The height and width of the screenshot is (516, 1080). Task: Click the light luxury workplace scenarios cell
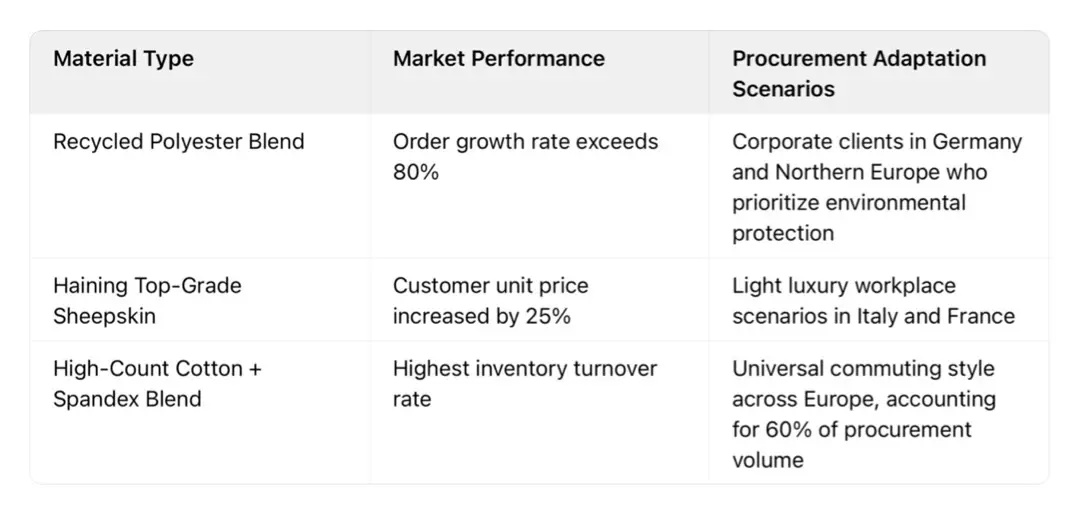(x=872, y=301)
